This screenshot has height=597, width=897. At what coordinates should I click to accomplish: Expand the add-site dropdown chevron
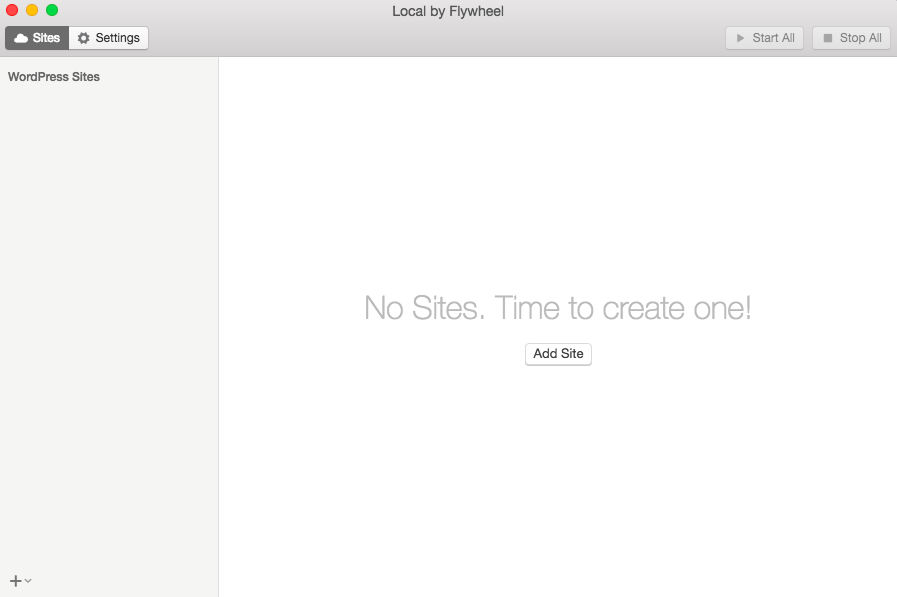pyautogui.click(x=28, y=581)
